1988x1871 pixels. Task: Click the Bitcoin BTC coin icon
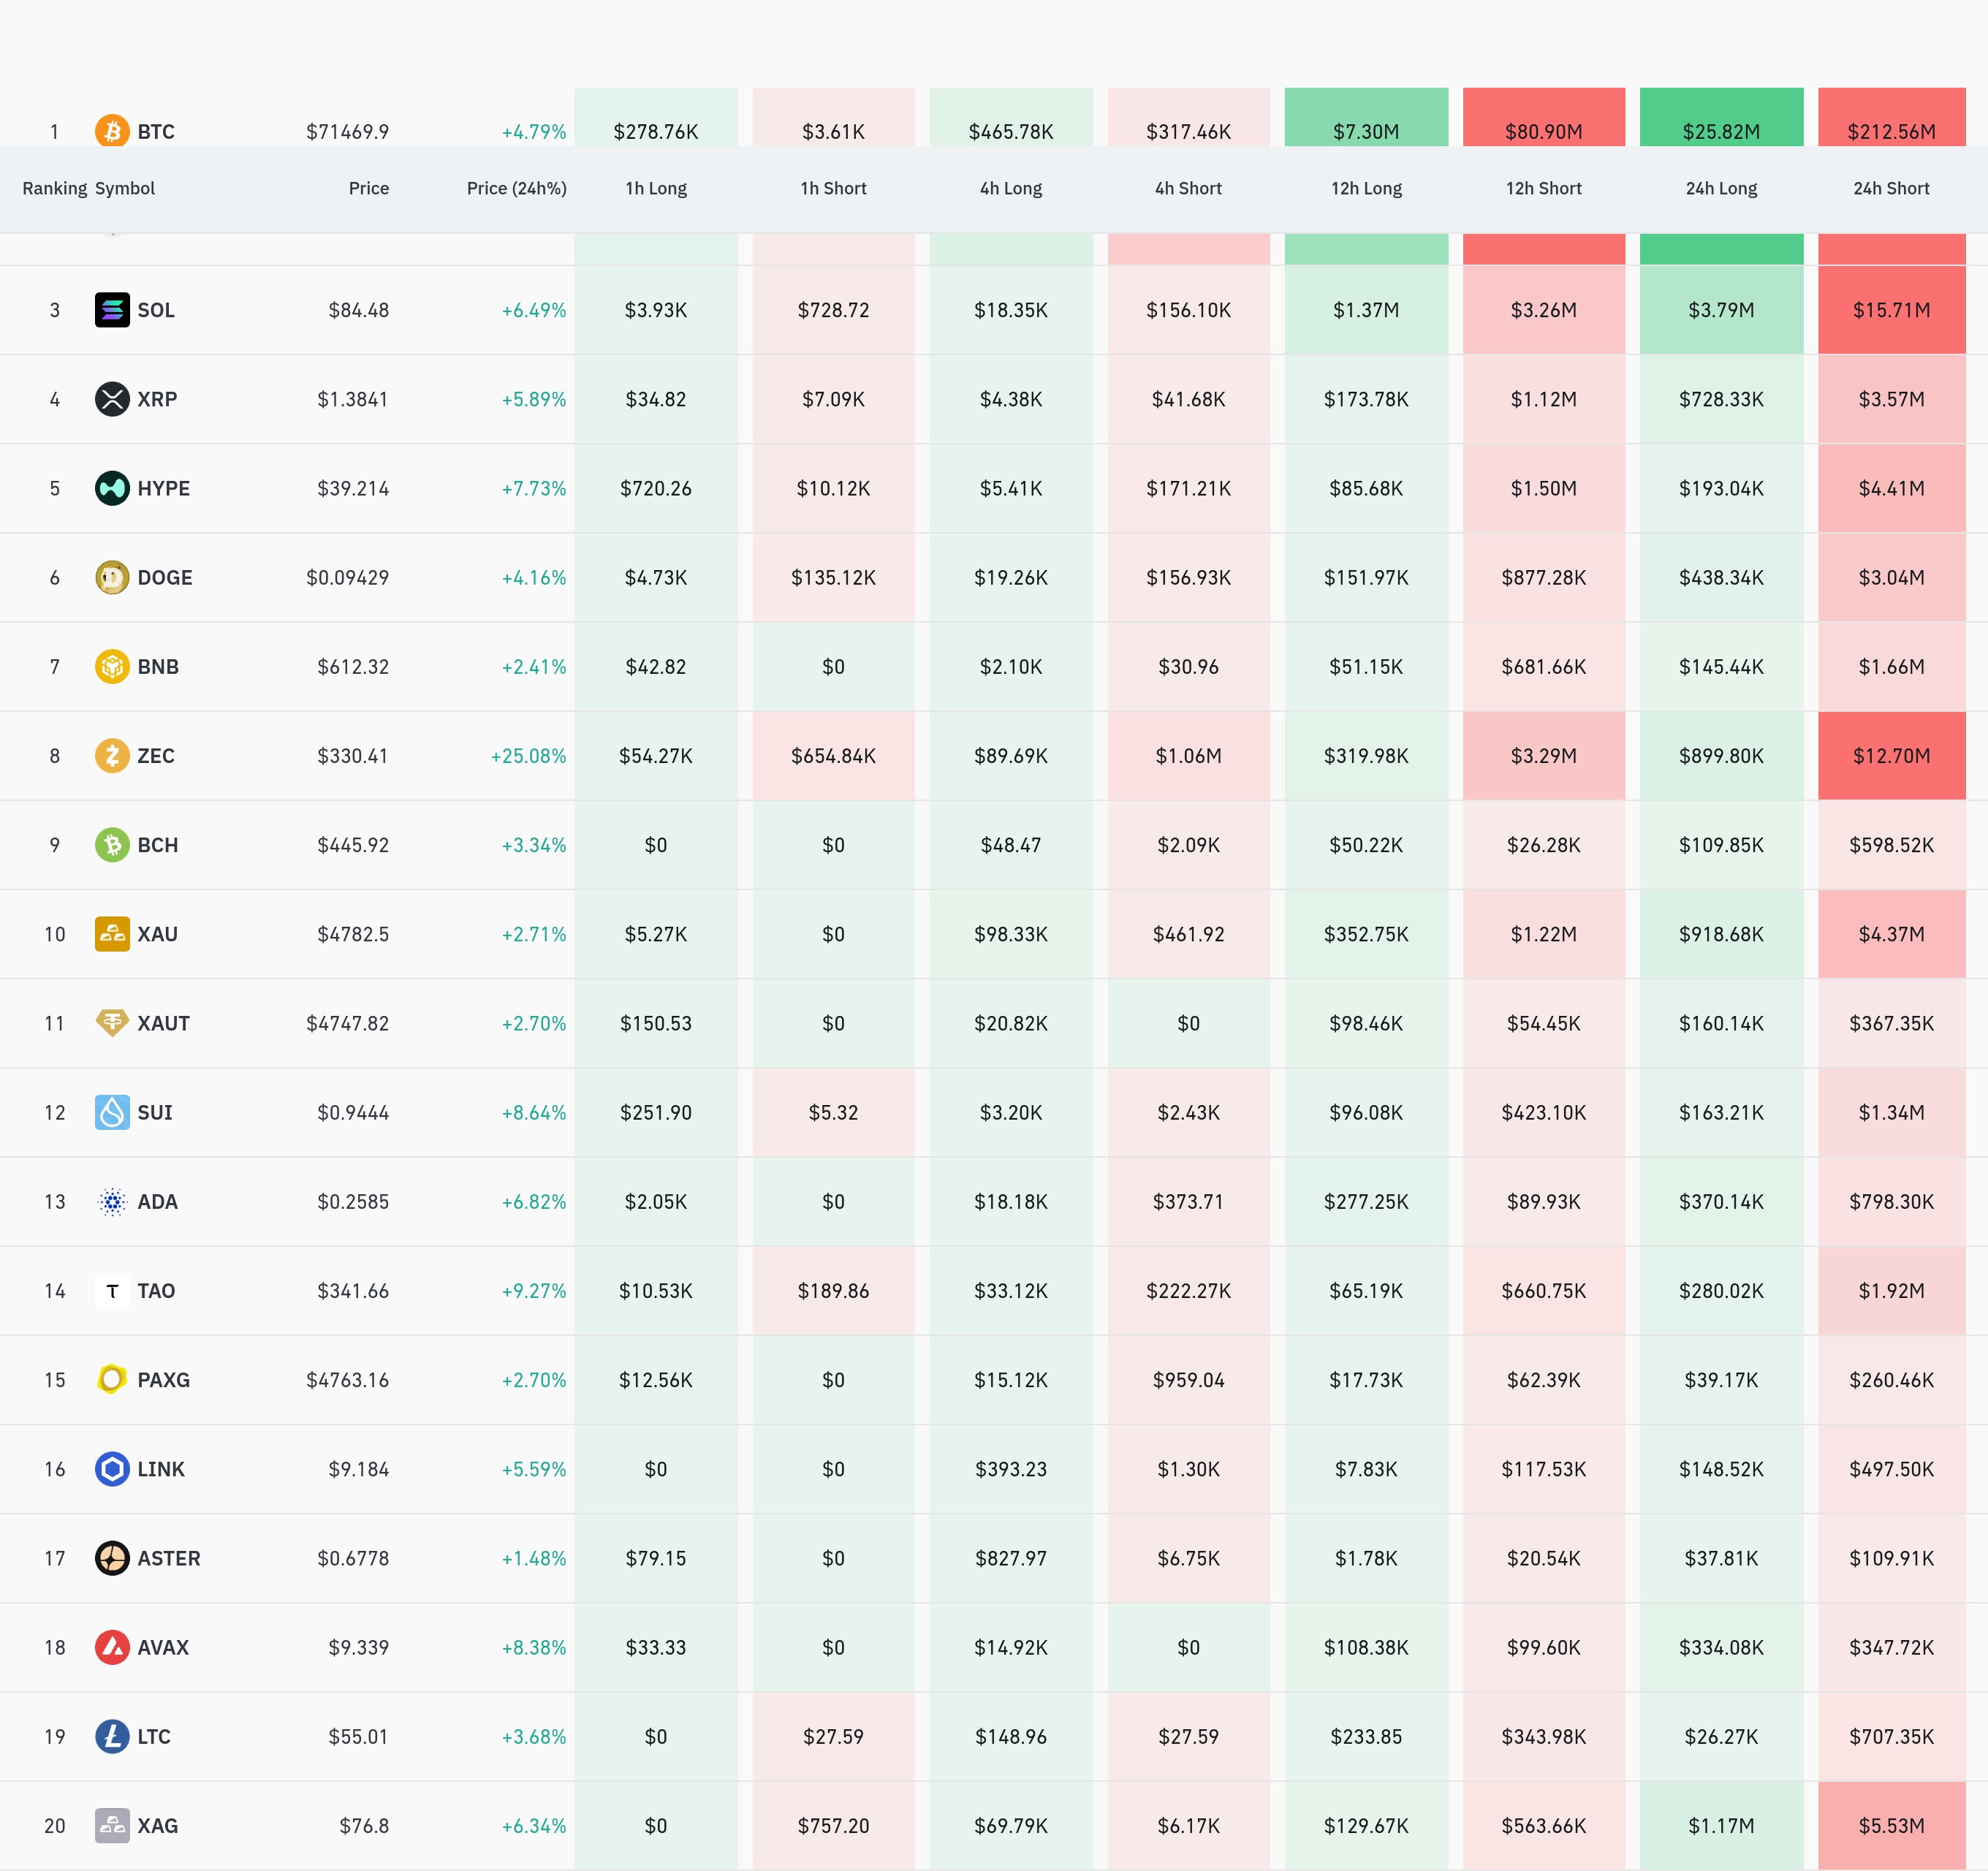pyautogui.click(x=112, y=131)
